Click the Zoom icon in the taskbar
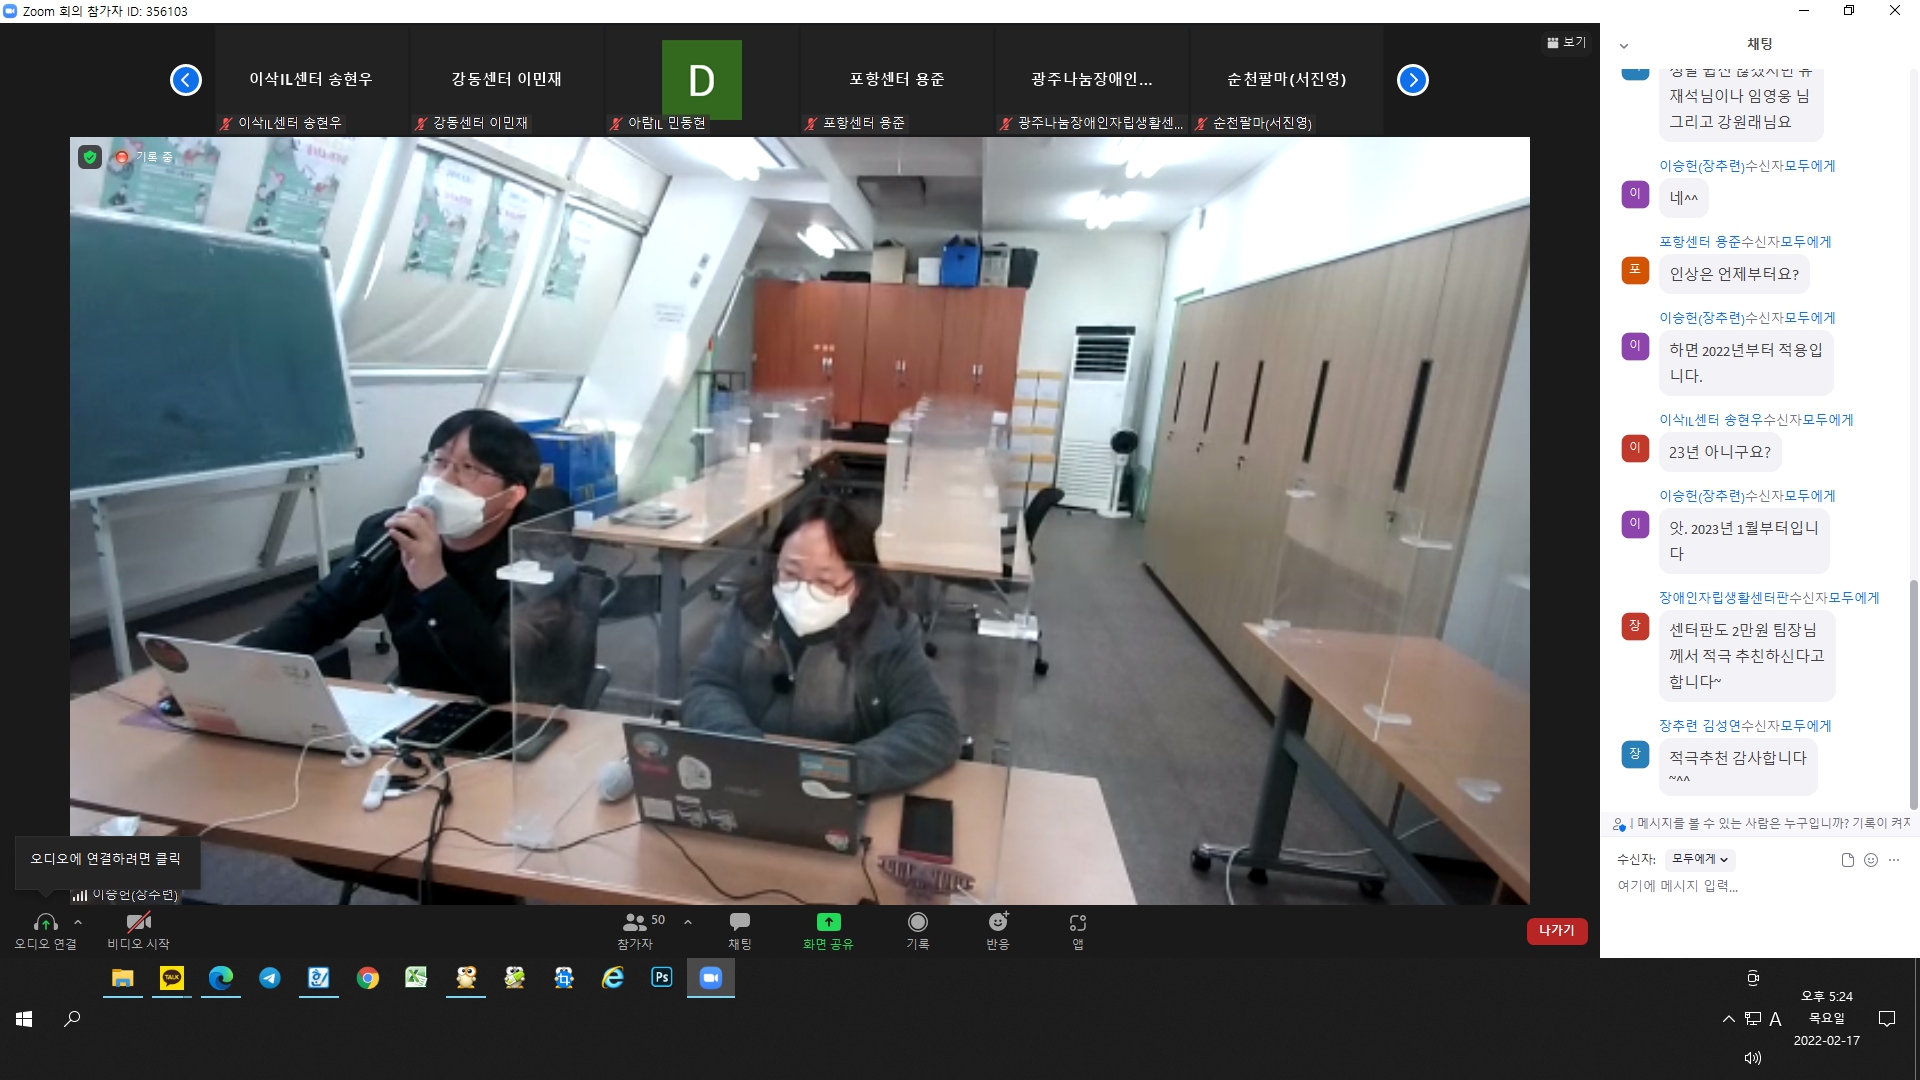The height and width of the screenshot is (1080, 1920). click(x=711, y=978)
